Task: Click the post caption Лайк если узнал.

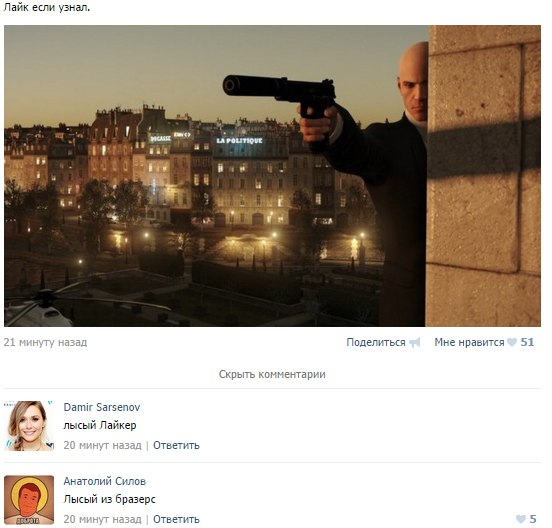Action: click(x=47, y=7)
